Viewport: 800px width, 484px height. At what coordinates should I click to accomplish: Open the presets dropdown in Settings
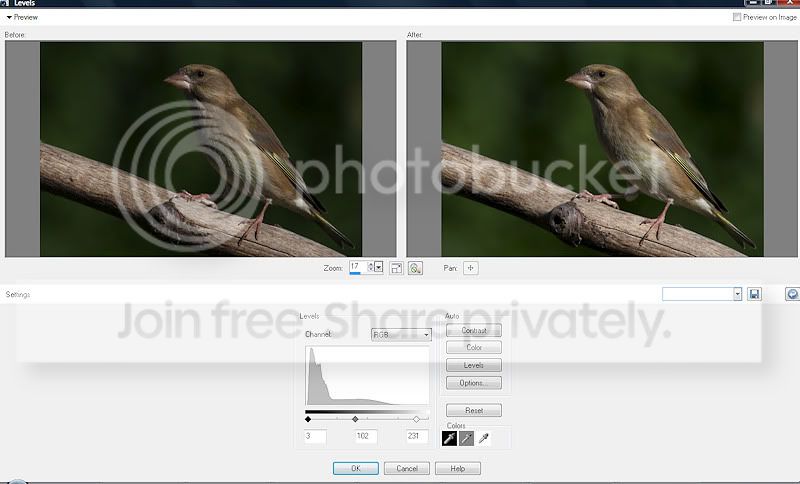[x=737, y=294]
